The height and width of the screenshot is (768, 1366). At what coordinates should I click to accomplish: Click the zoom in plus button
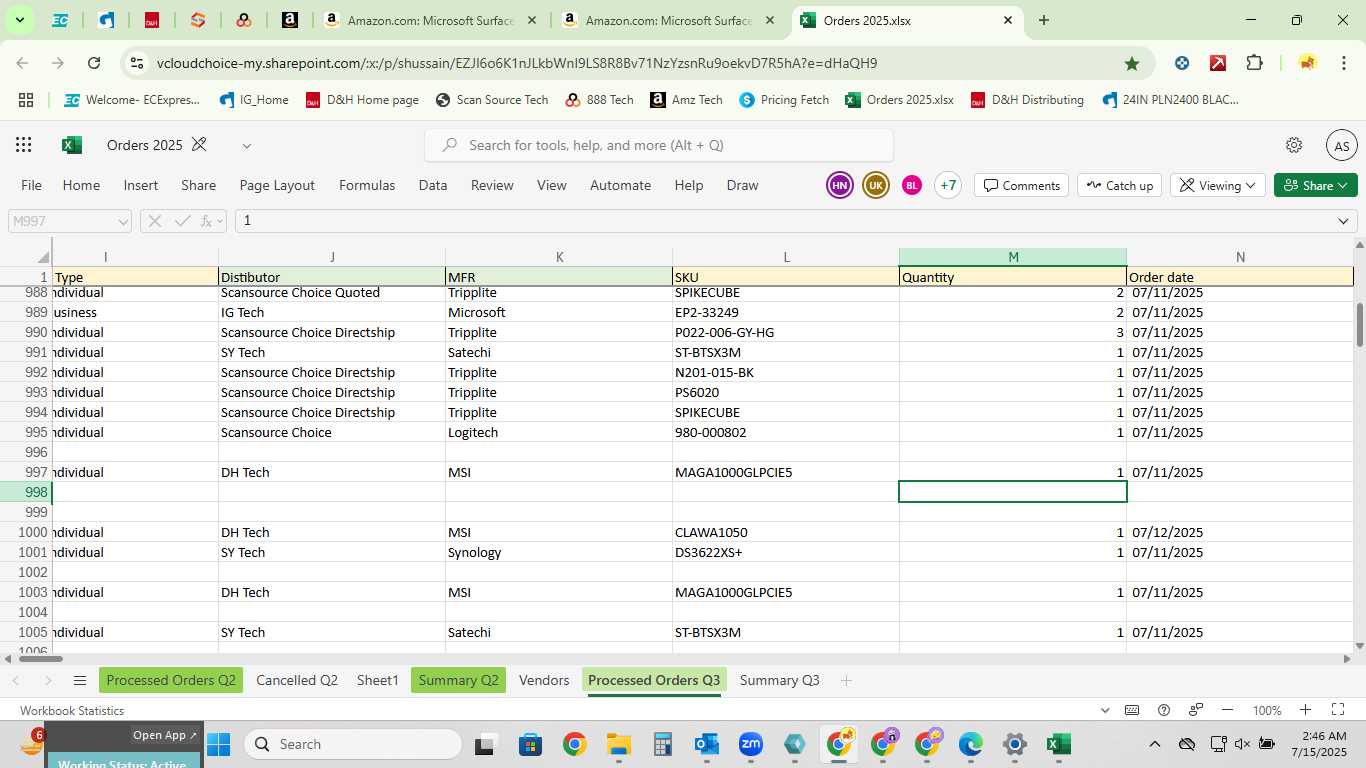(x=1305, y=710)
